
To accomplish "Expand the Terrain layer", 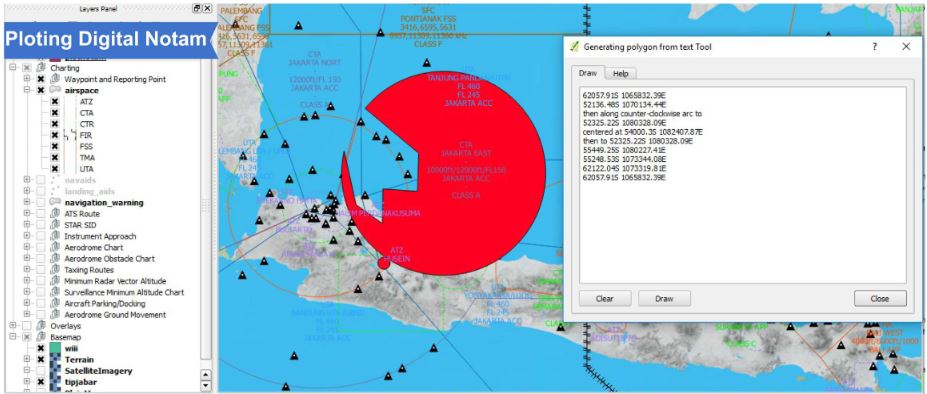I will (27, 360).
